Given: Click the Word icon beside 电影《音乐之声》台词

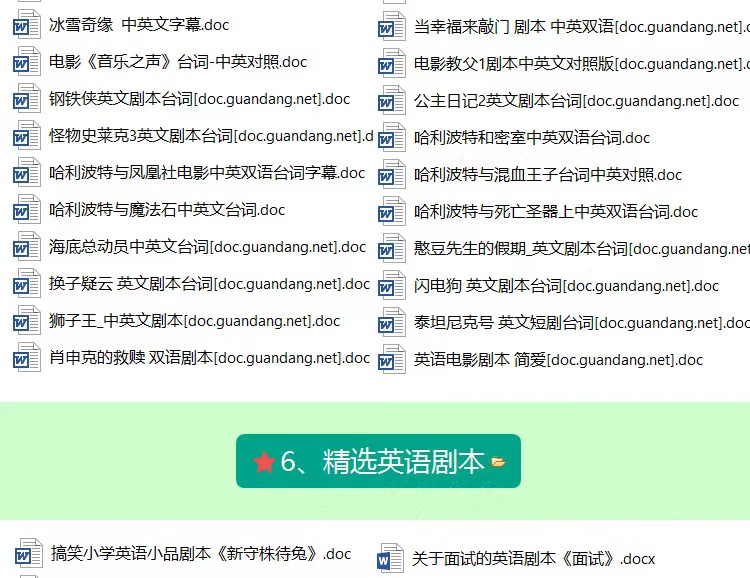Looking at the screenshot, I should (27, 61).
